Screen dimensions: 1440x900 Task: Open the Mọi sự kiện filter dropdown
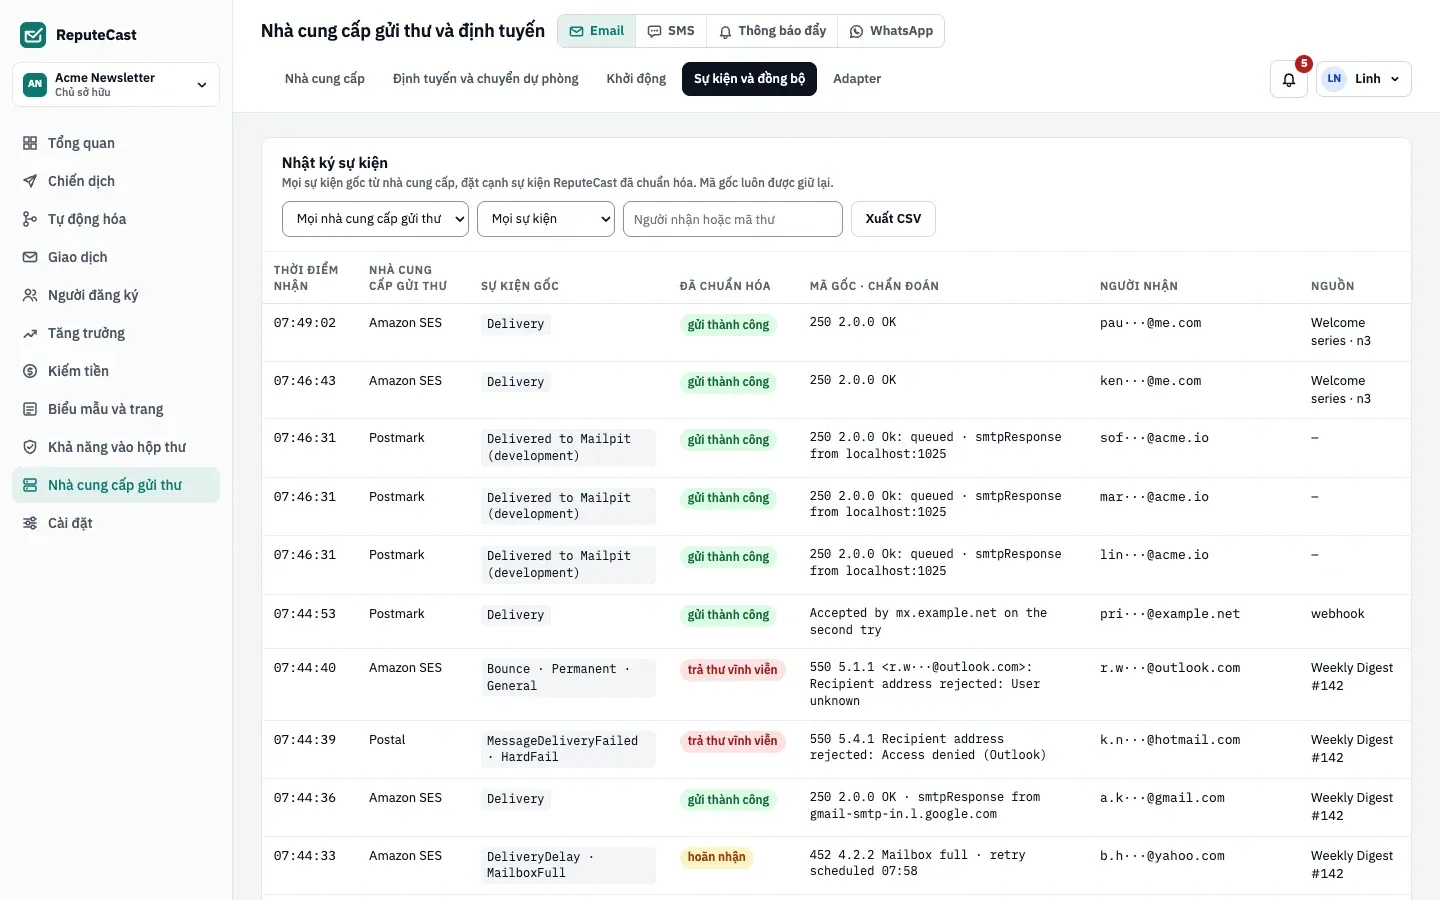click(x=546, y=219)
